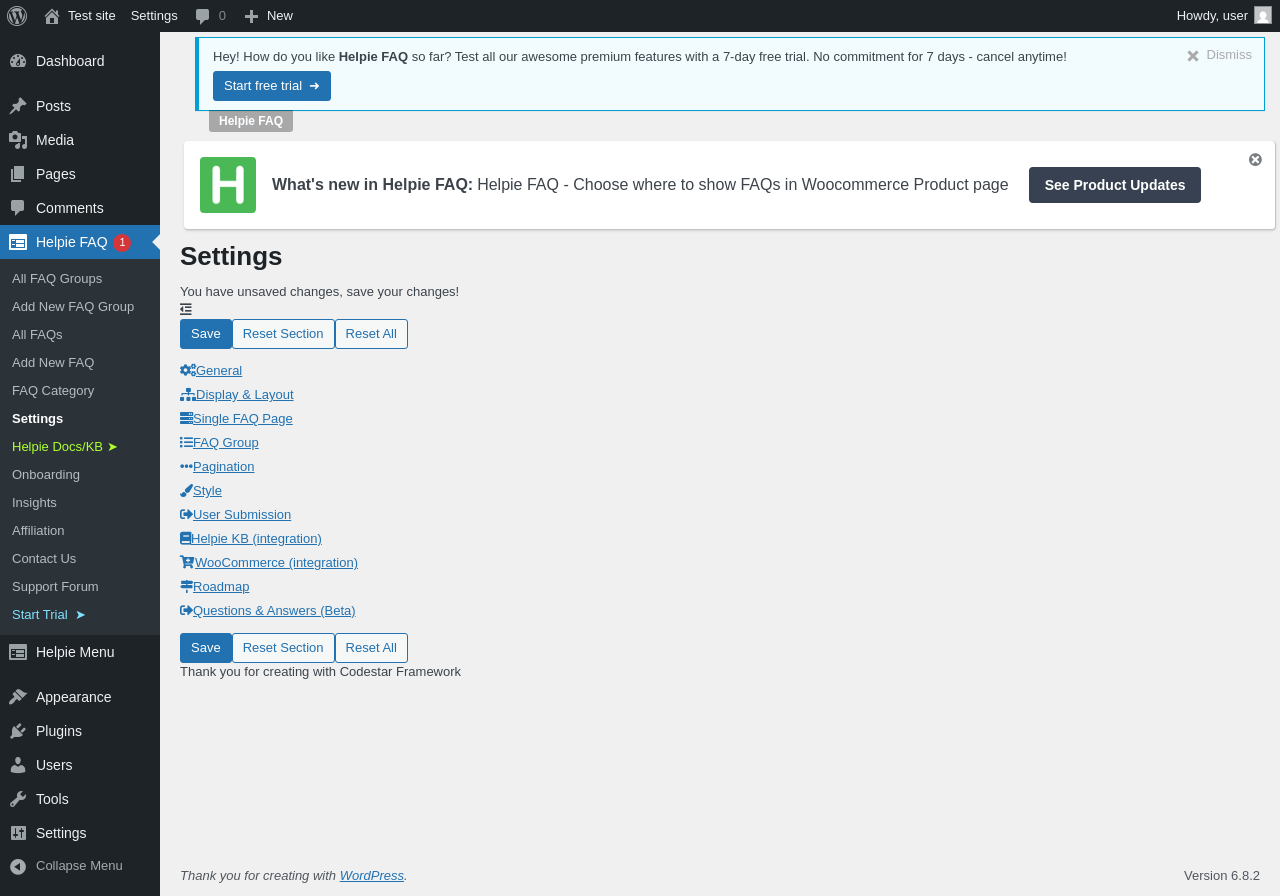Click the Helpie FAQ sidebar icon

coord(18,242)
